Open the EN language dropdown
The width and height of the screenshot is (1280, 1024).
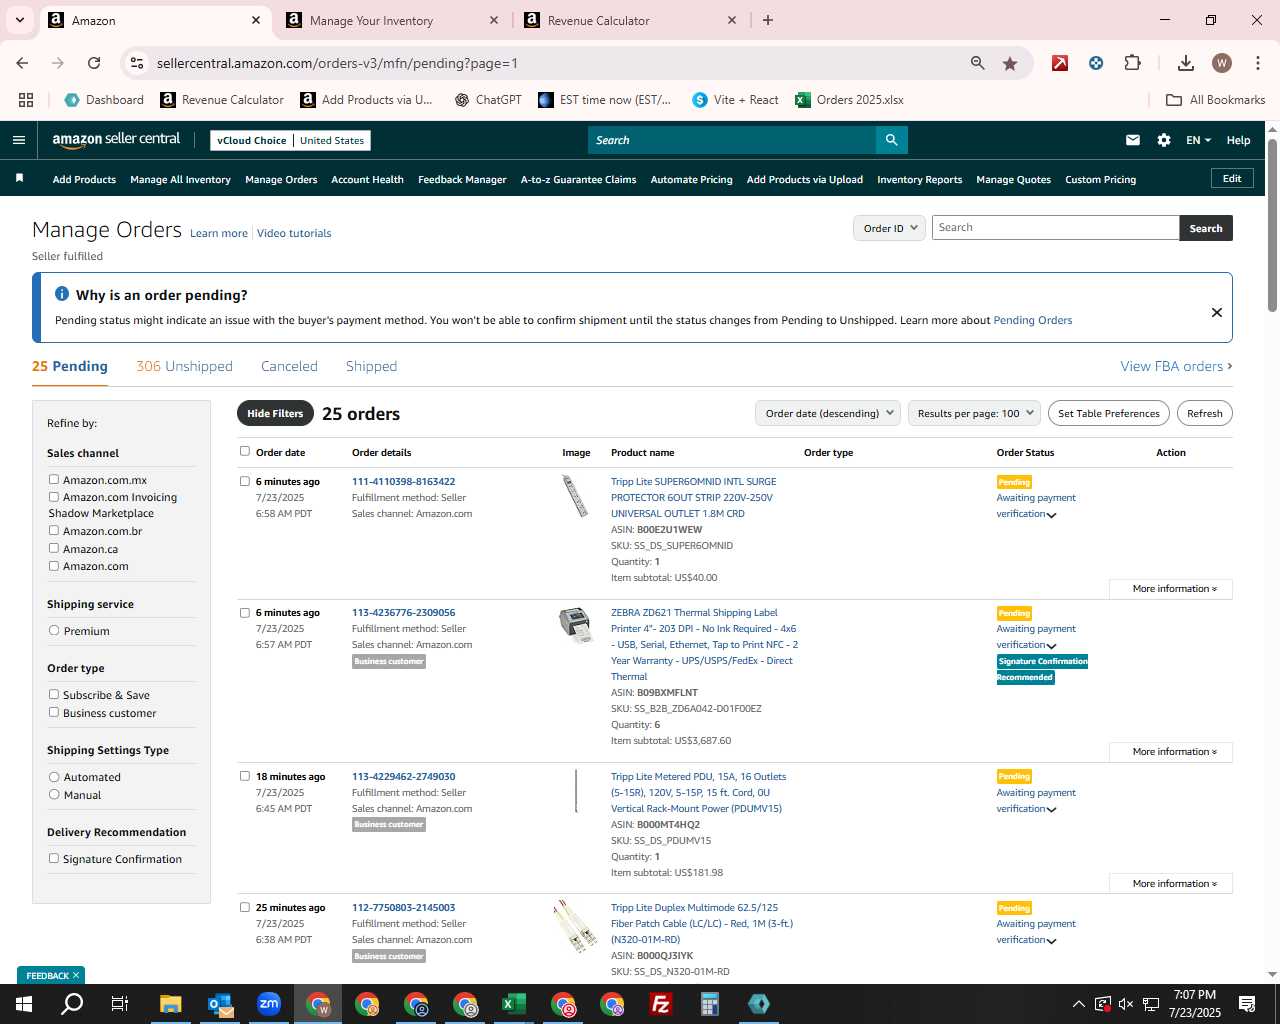1198,140
